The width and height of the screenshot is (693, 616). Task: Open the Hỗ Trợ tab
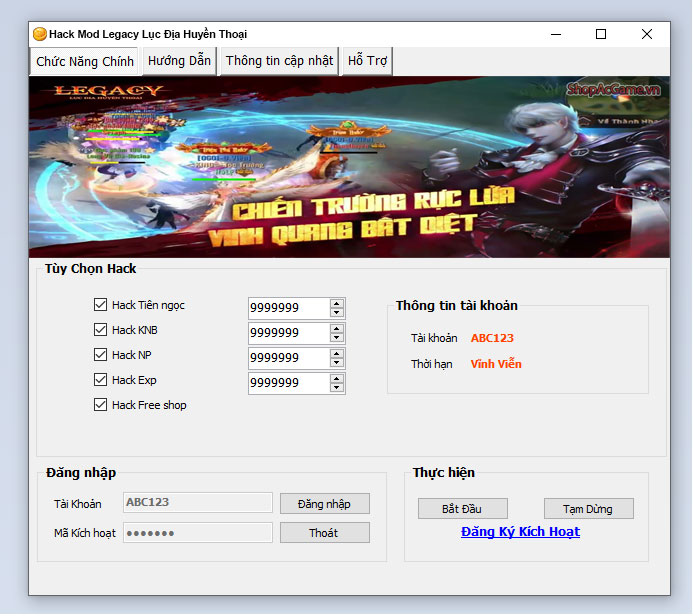(367, 61)
